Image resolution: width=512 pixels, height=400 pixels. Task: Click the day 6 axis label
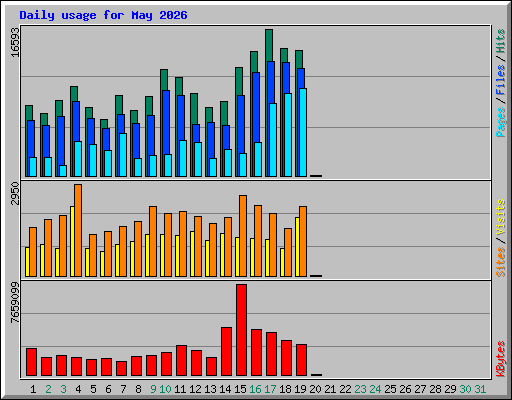(108, 389)
